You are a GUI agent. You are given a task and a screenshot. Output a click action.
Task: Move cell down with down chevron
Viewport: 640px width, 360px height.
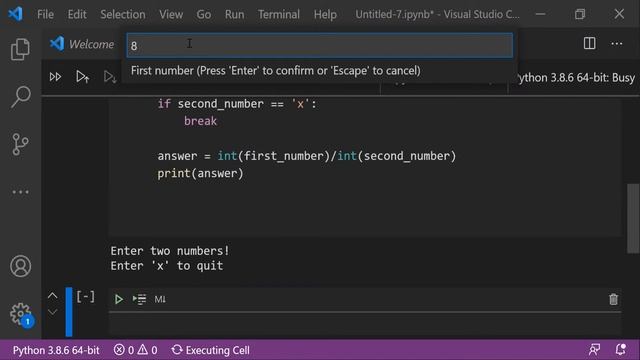pyautogui.click(x=52, y=312)
